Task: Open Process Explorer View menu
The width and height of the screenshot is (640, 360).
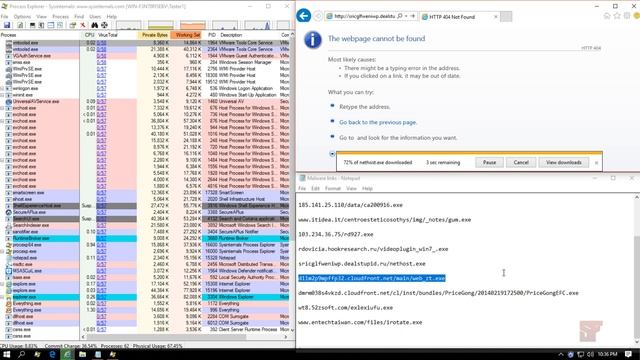Action: tap(41, 17)
